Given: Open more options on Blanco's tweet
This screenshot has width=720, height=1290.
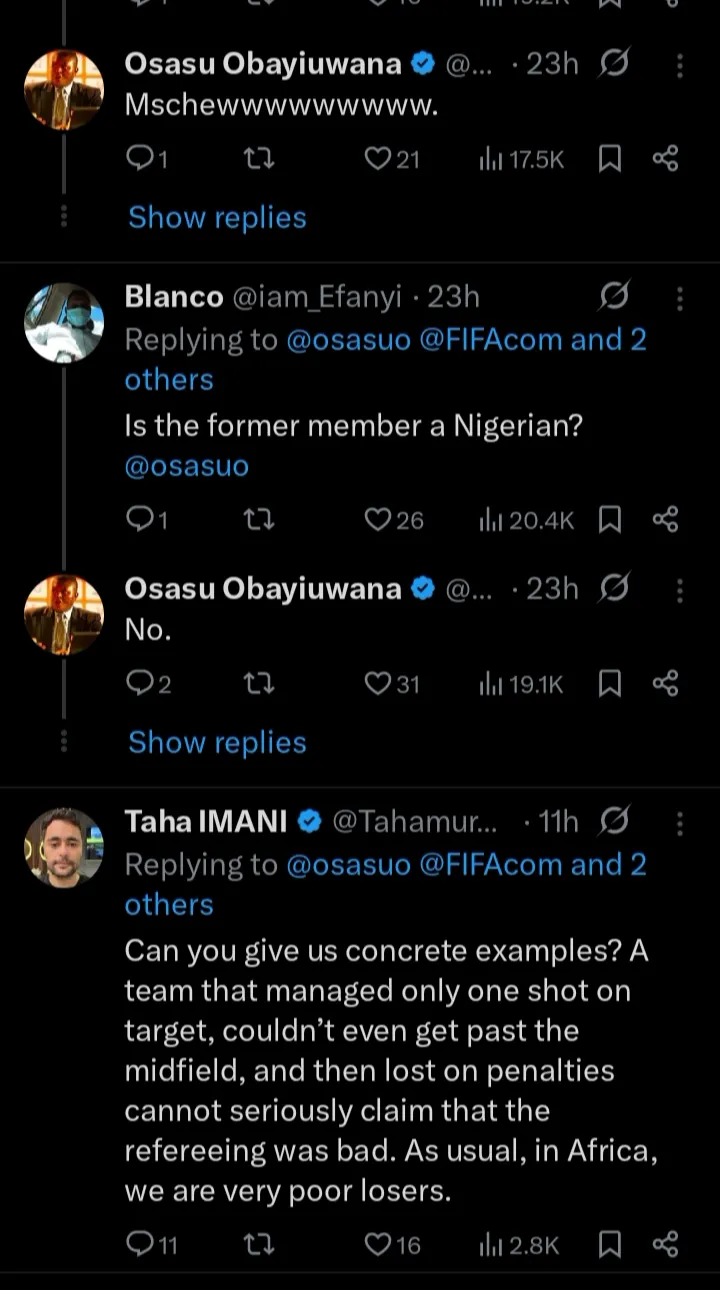Looking at the screenshot, I should (680, 298).
